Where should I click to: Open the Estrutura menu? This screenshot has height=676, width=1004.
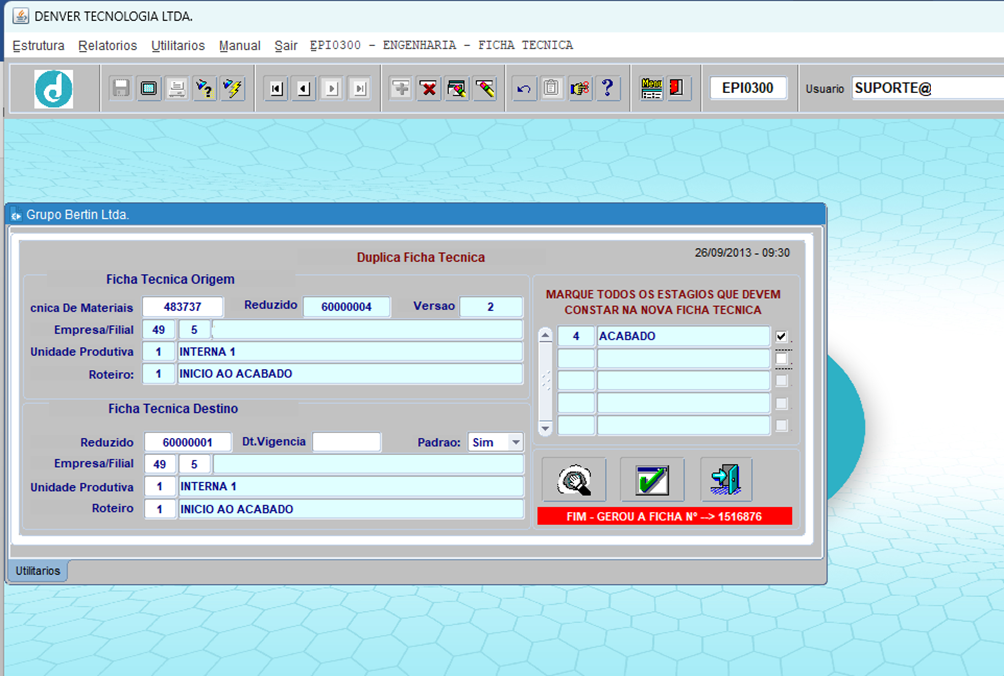(38, 45)
